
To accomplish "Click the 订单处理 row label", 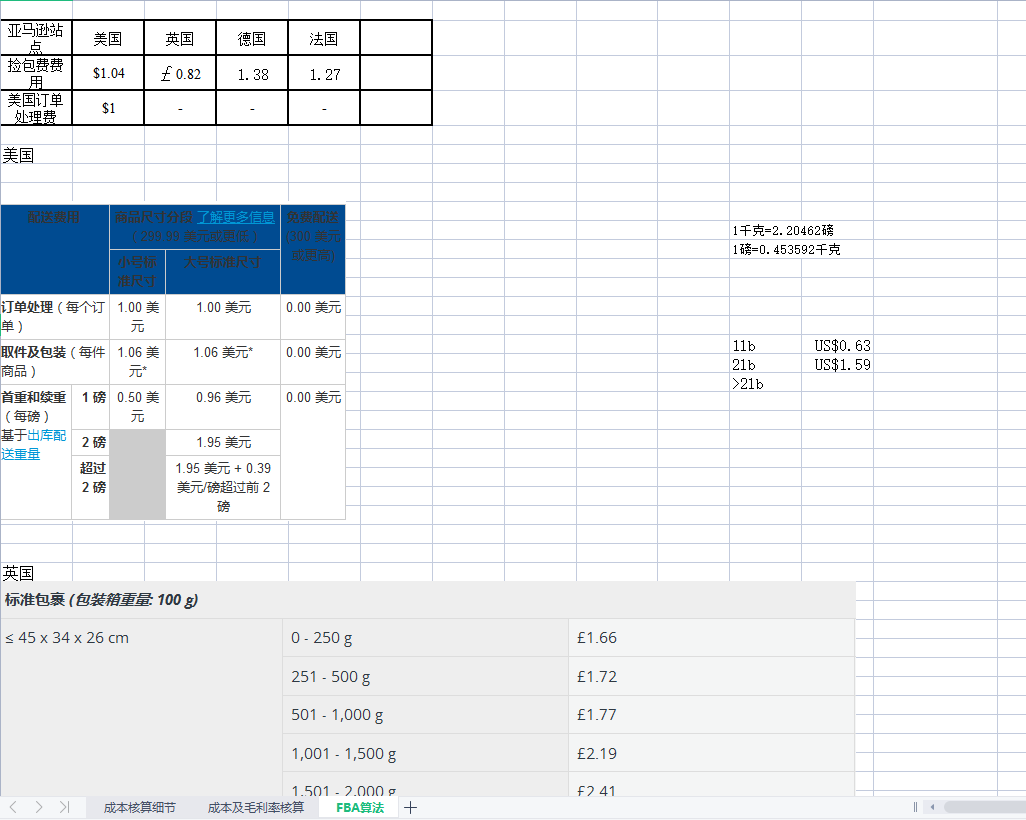I will (53, 317).
